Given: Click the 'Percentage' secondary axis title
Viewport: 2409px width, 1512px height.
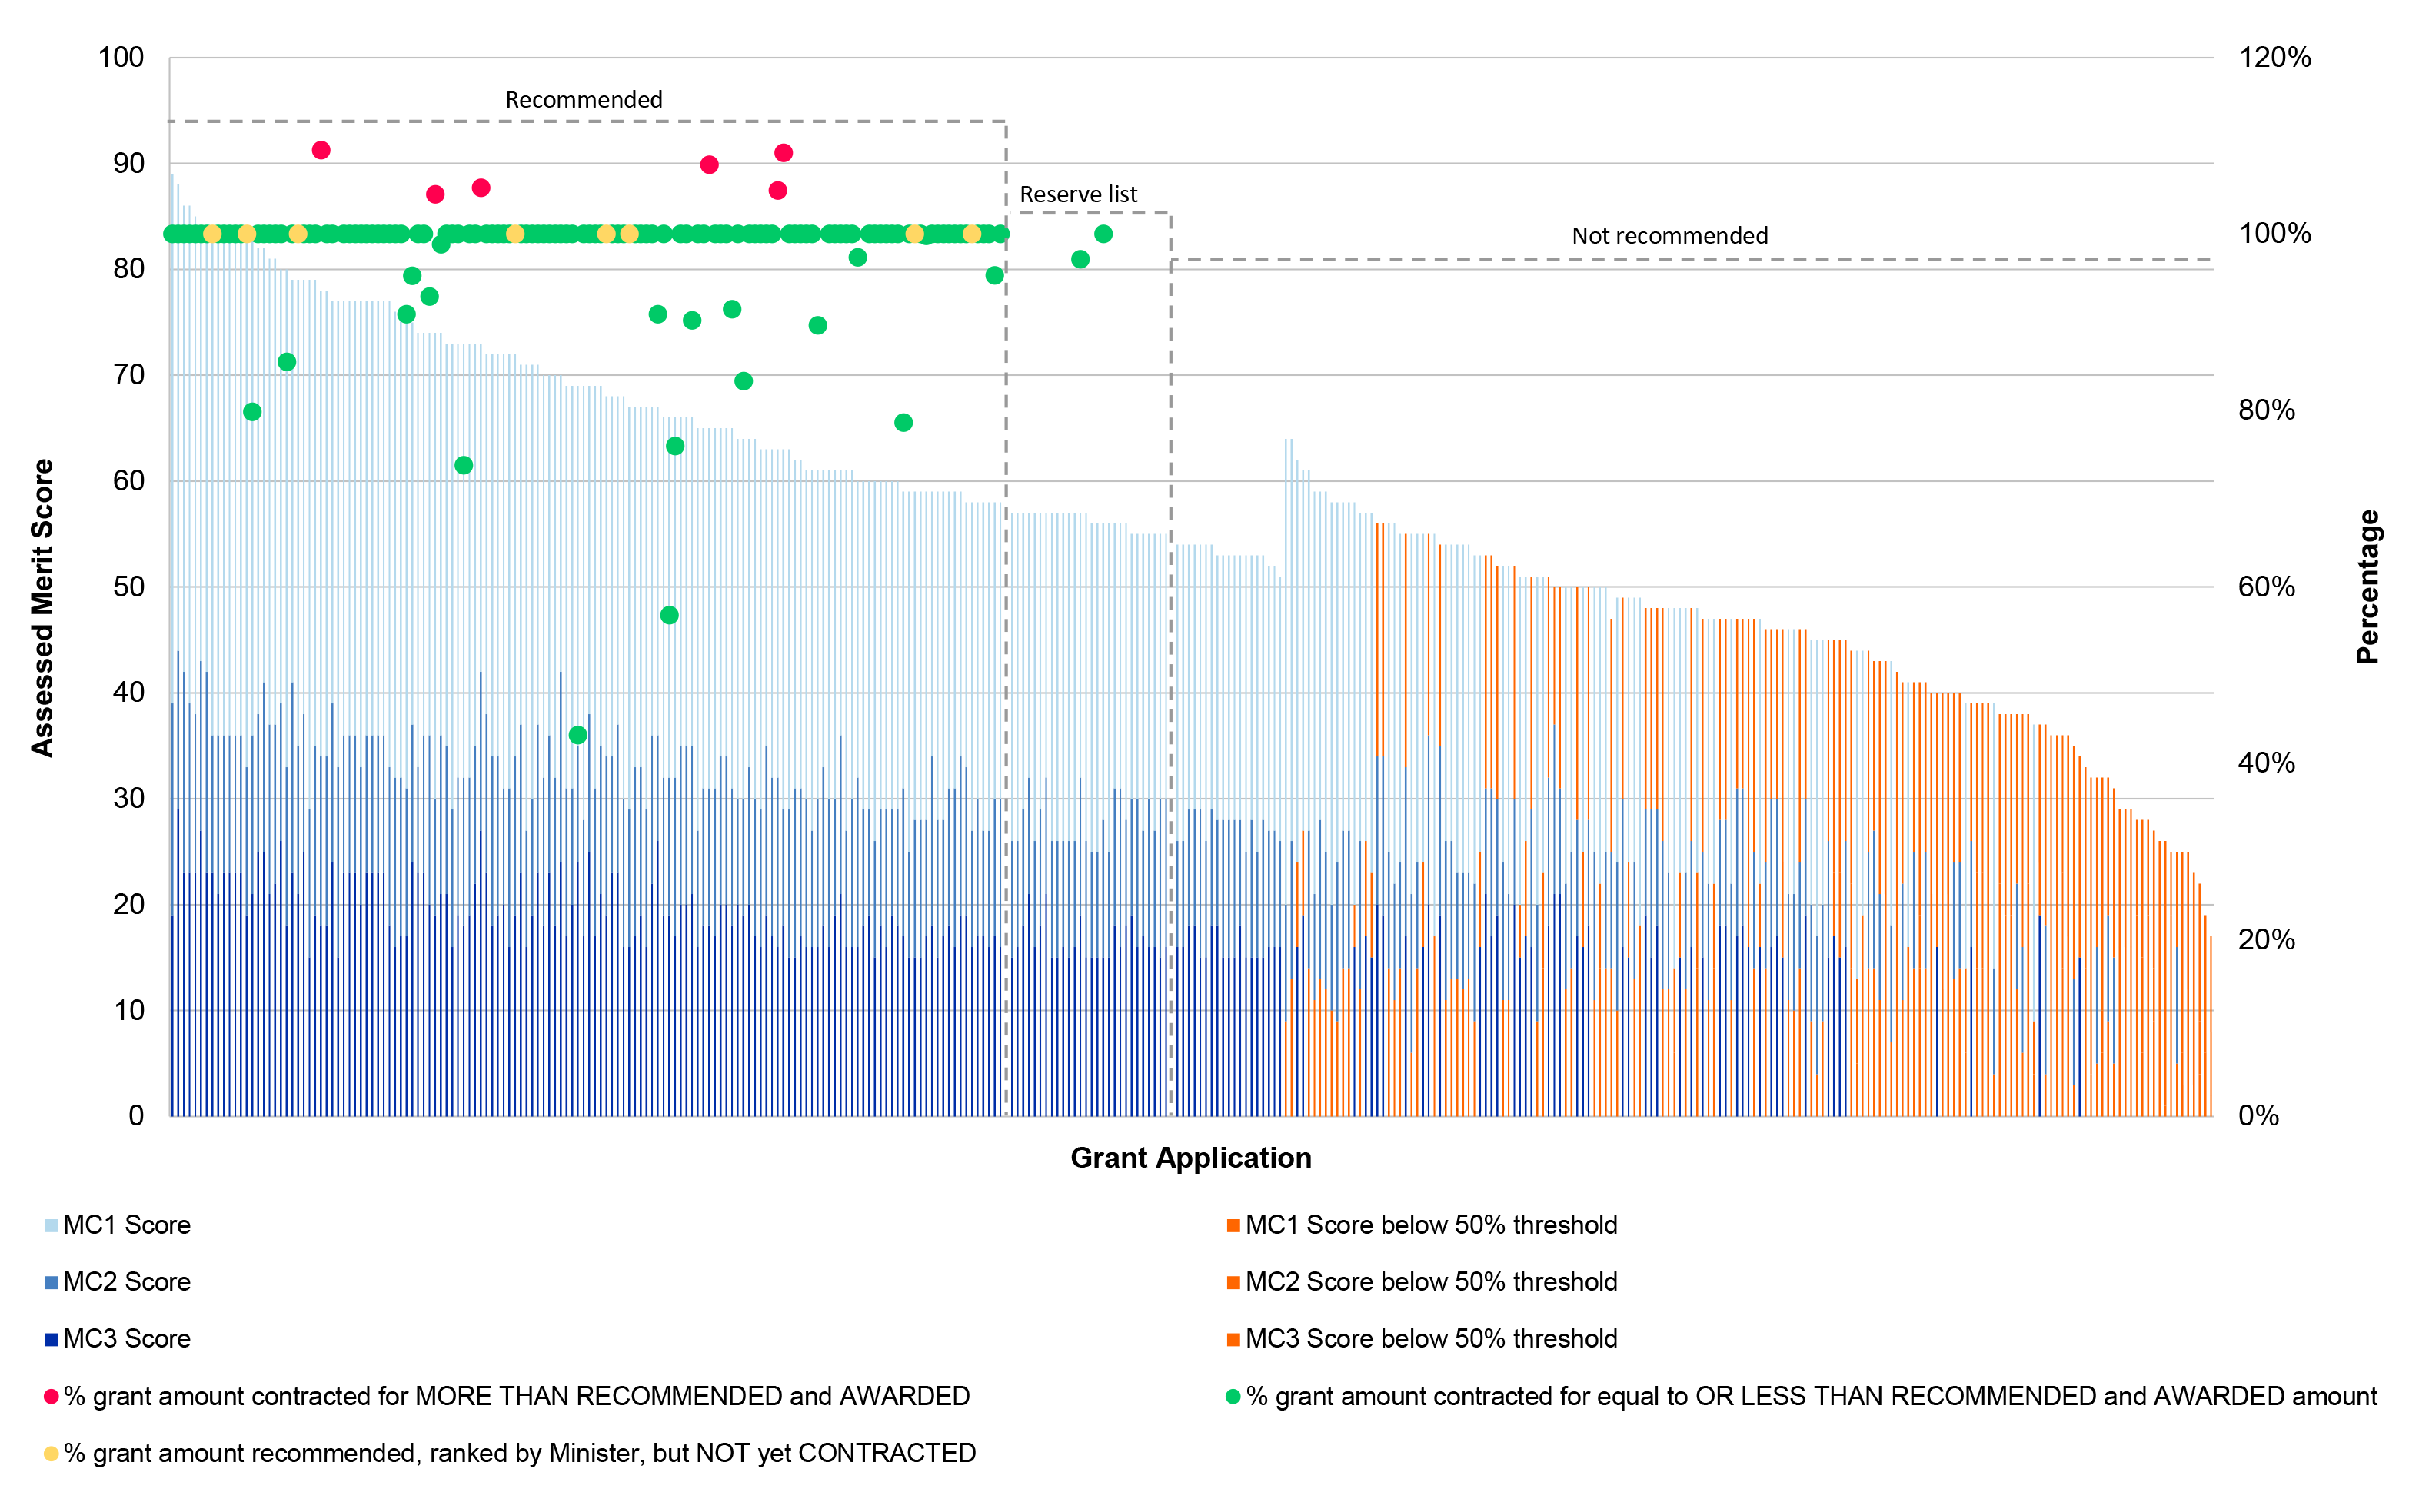Looking at the screenshot, I should [x=2367, y=587].
